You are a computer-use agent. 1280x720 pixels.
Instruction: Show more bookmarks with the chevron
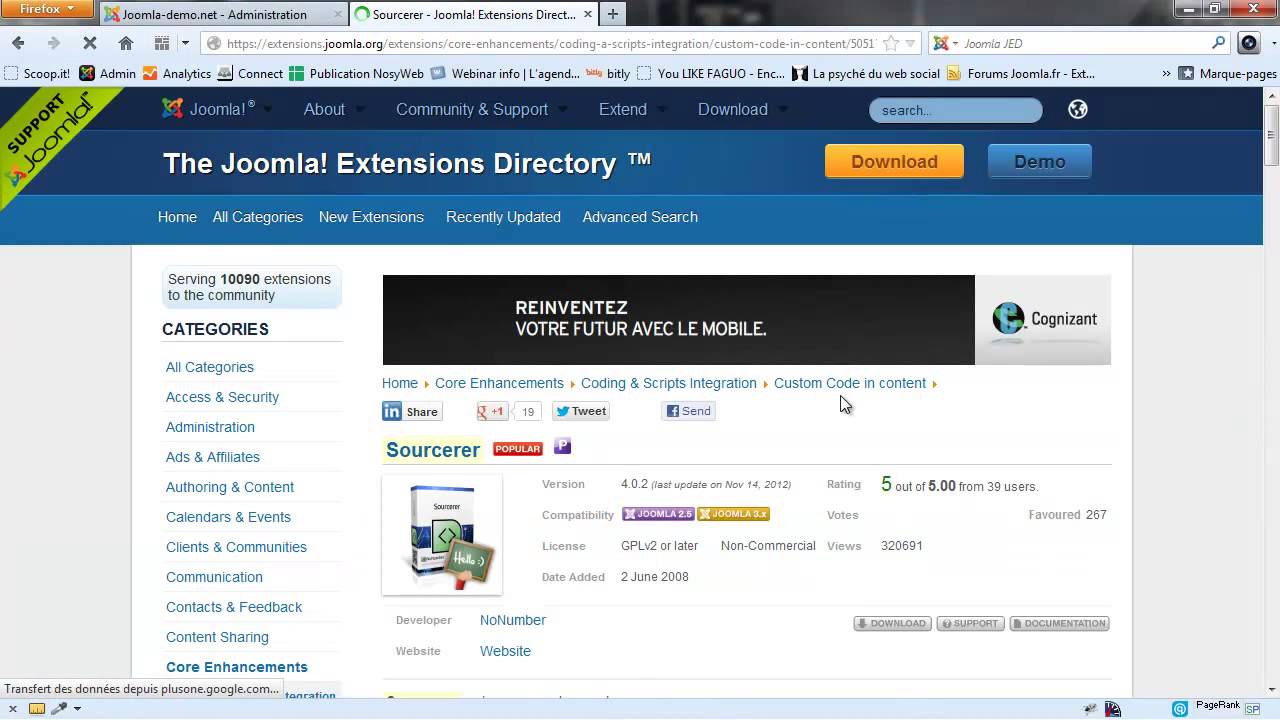[x=1166, y=73]
